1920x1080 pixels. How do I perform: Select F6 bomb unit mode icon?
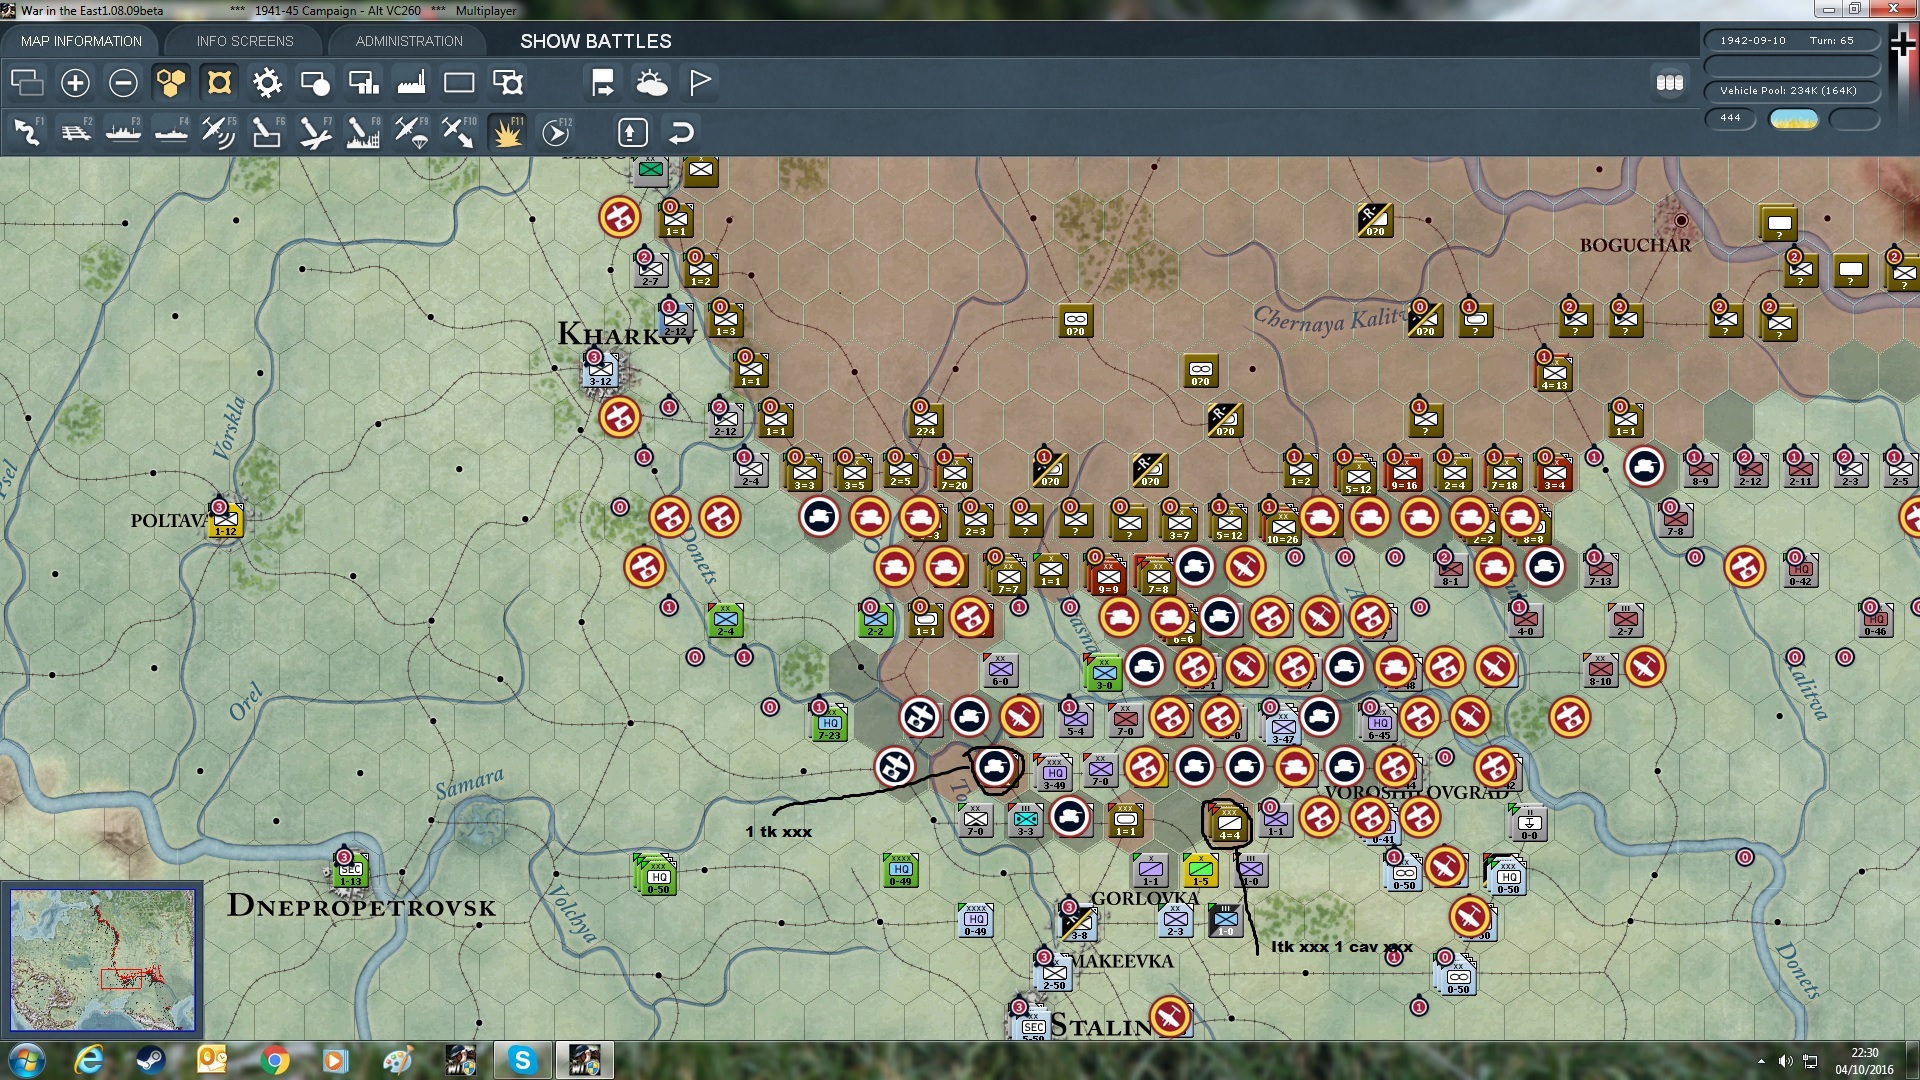[x=267, y=131]
